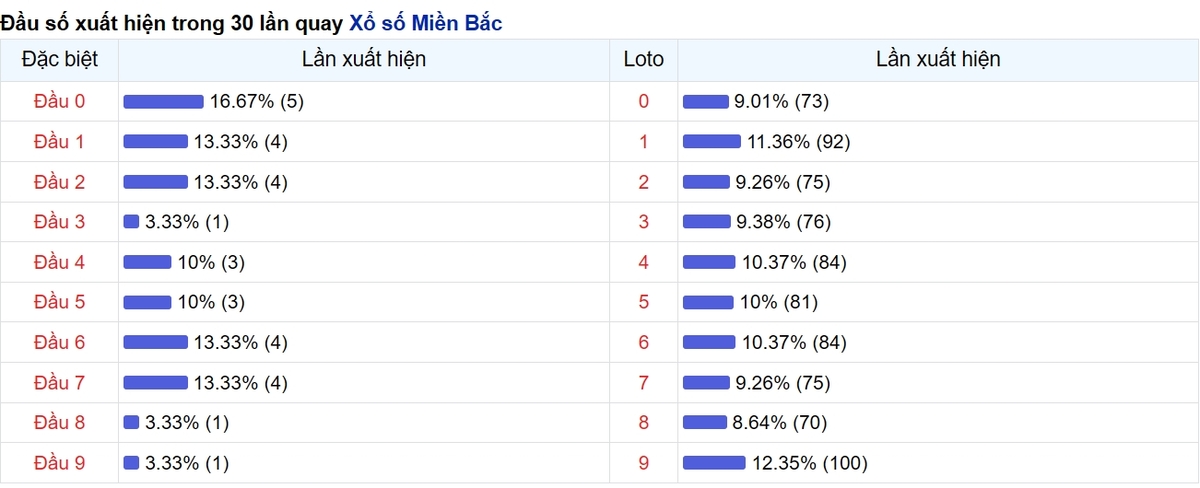1200x488 pixels.
Task: Click Loto 8 bar showing 8.64% (70)
Action: click(x=705, y=423)
